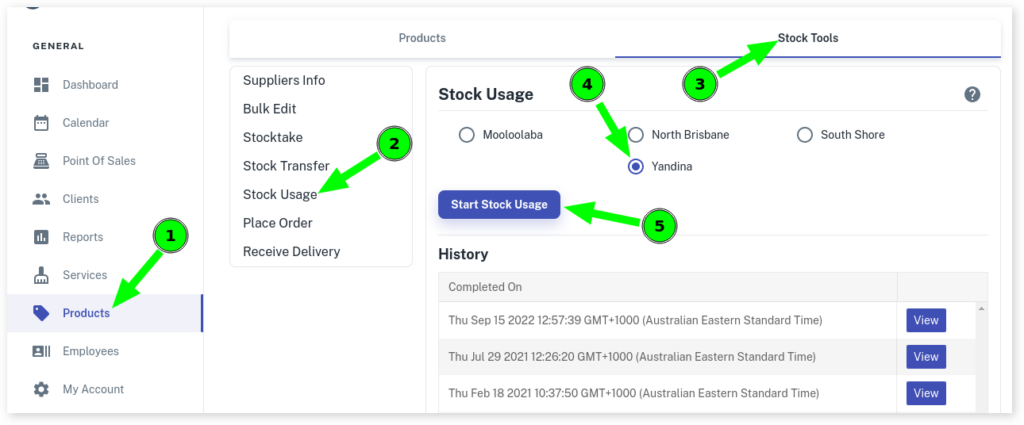Viewport: 1024px width, 425px height.
Task: Click the My Account gear icon
Action: (41, 389)
